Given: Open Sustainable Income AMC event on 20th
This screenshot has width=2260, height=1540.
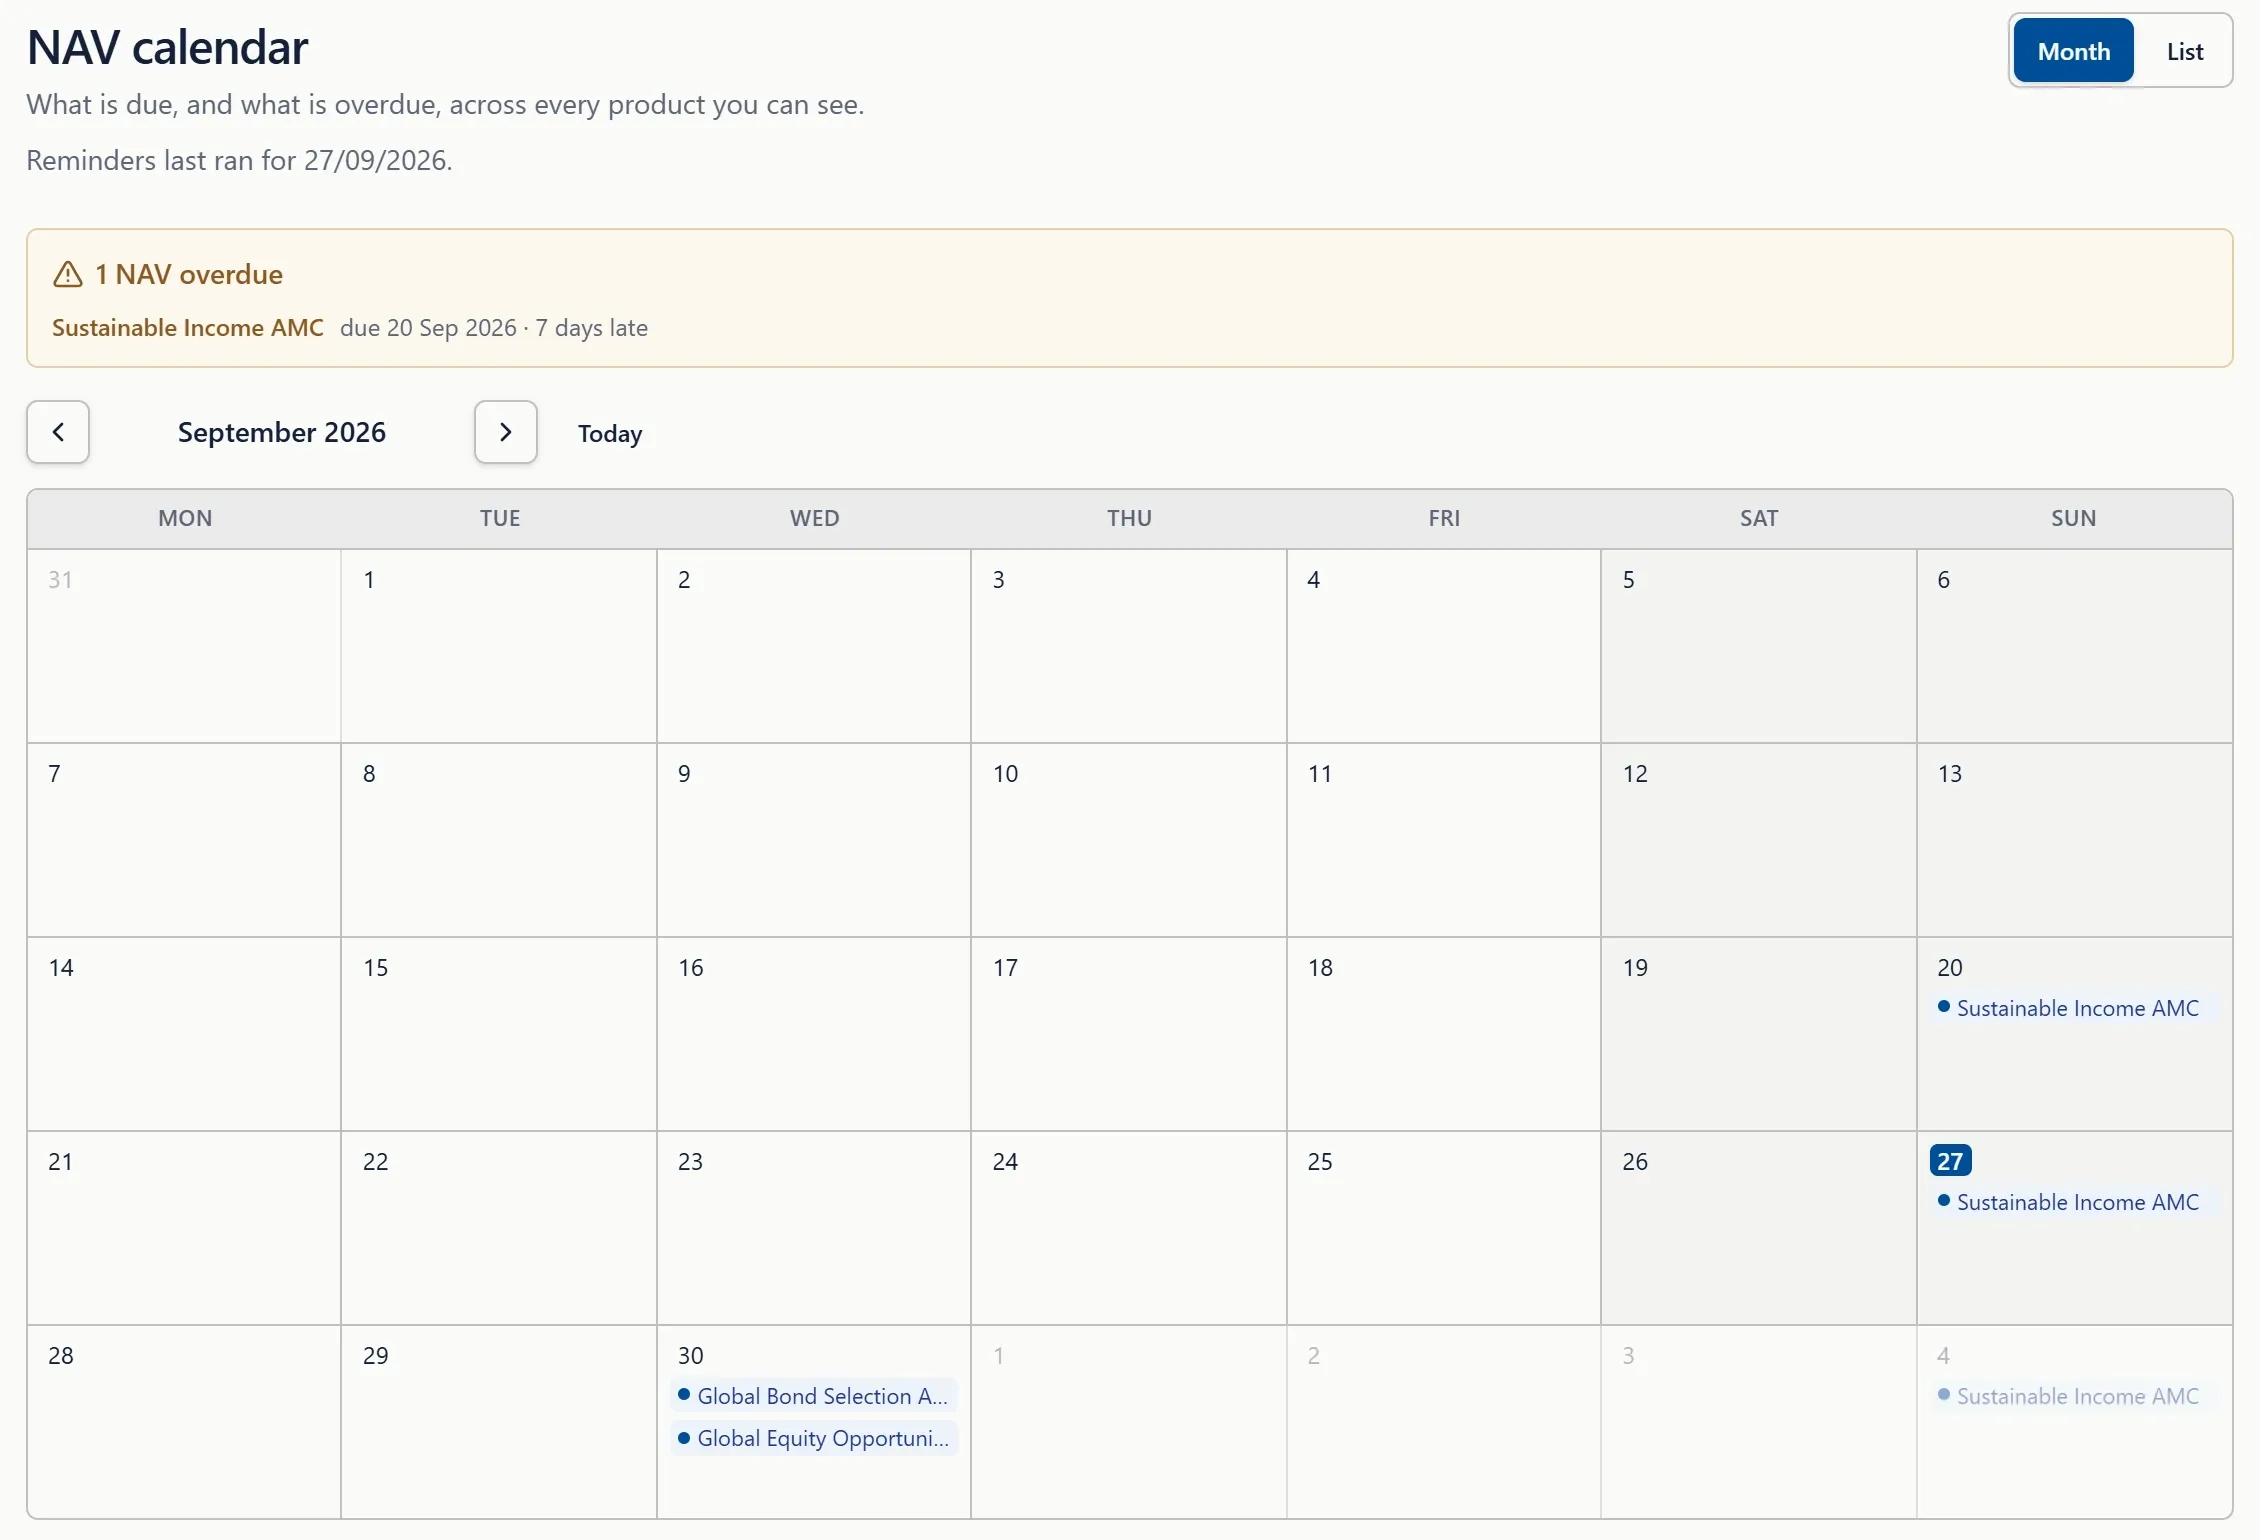Looking at the screenshot, I should click(x=2075, y=1008).
